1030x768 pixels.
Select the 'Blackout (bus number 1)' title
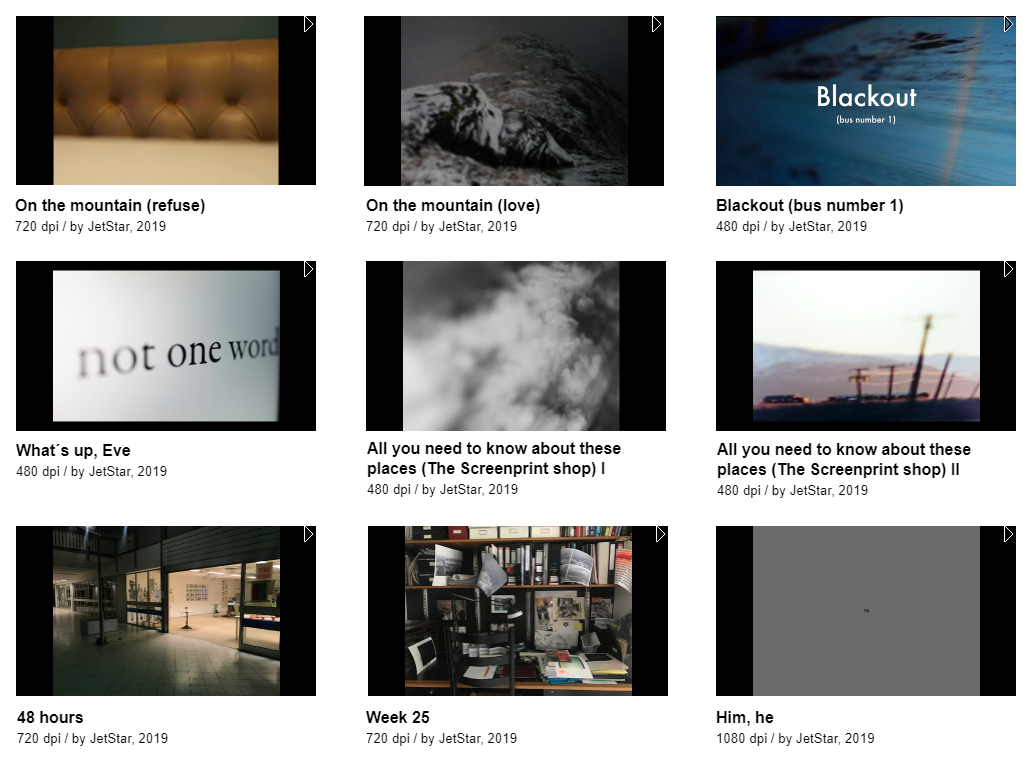click(x=809, y=205)
